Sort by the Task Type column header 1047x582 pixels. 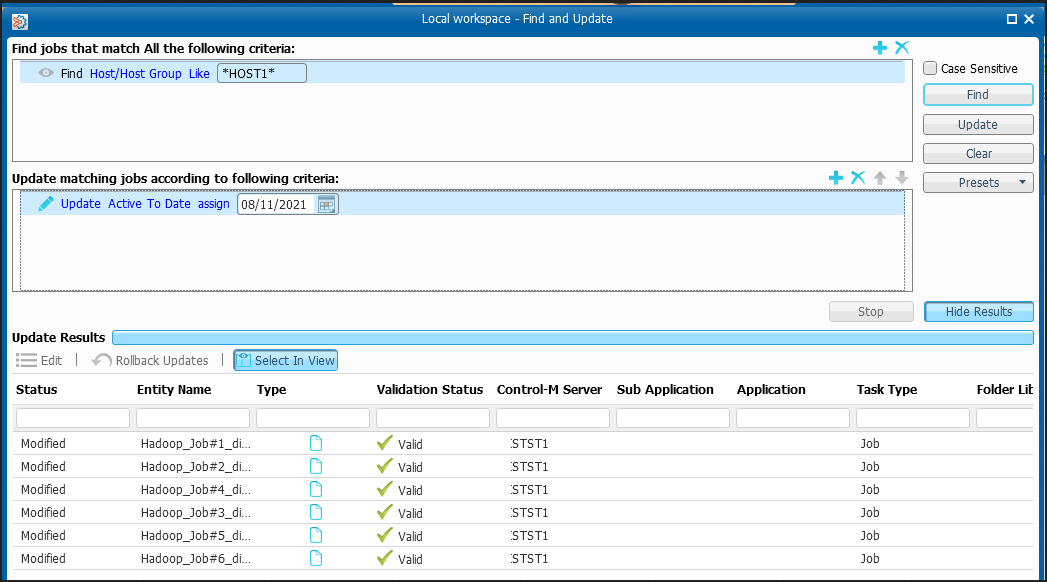pyautogui.click(x=887, y=390)
